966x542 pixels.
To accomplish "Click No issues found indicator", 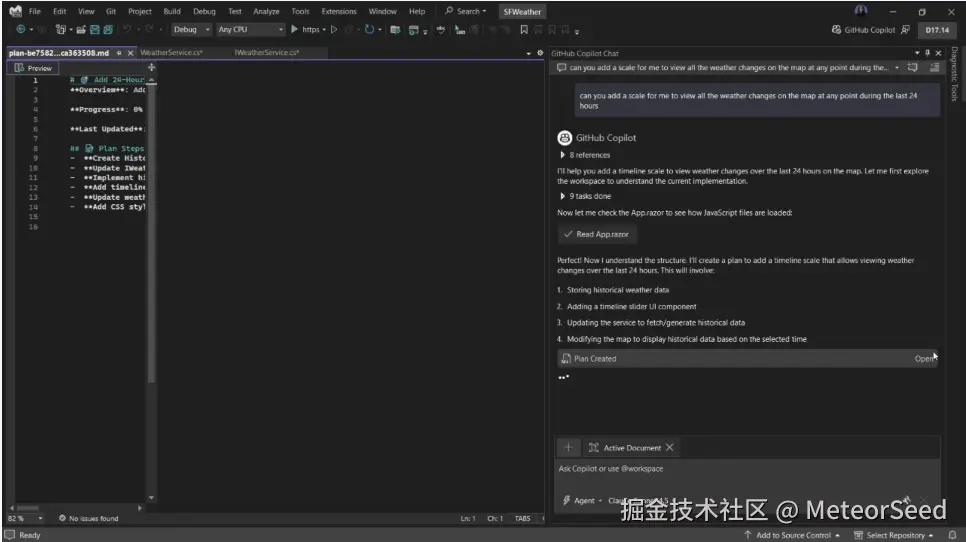I will tap(89, 519).
